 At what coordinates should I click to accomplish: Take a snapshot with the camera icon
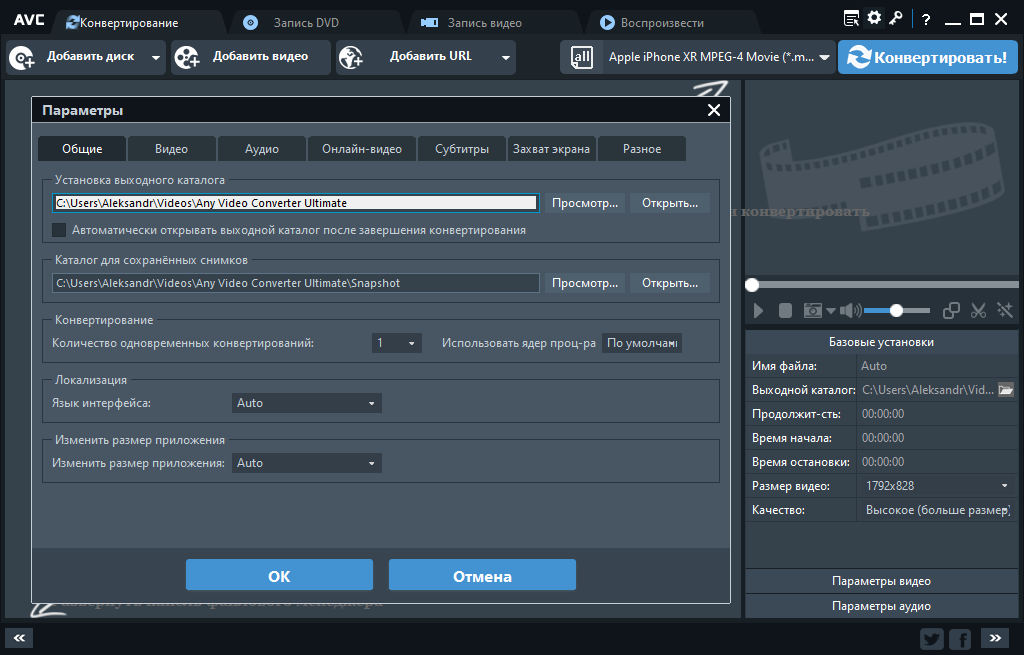point(813,311)
